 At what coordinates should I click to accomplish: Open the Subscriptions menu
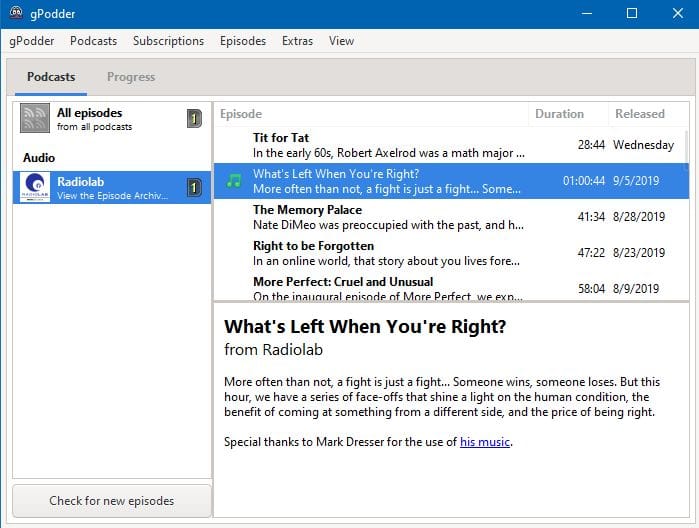point(168,41)
